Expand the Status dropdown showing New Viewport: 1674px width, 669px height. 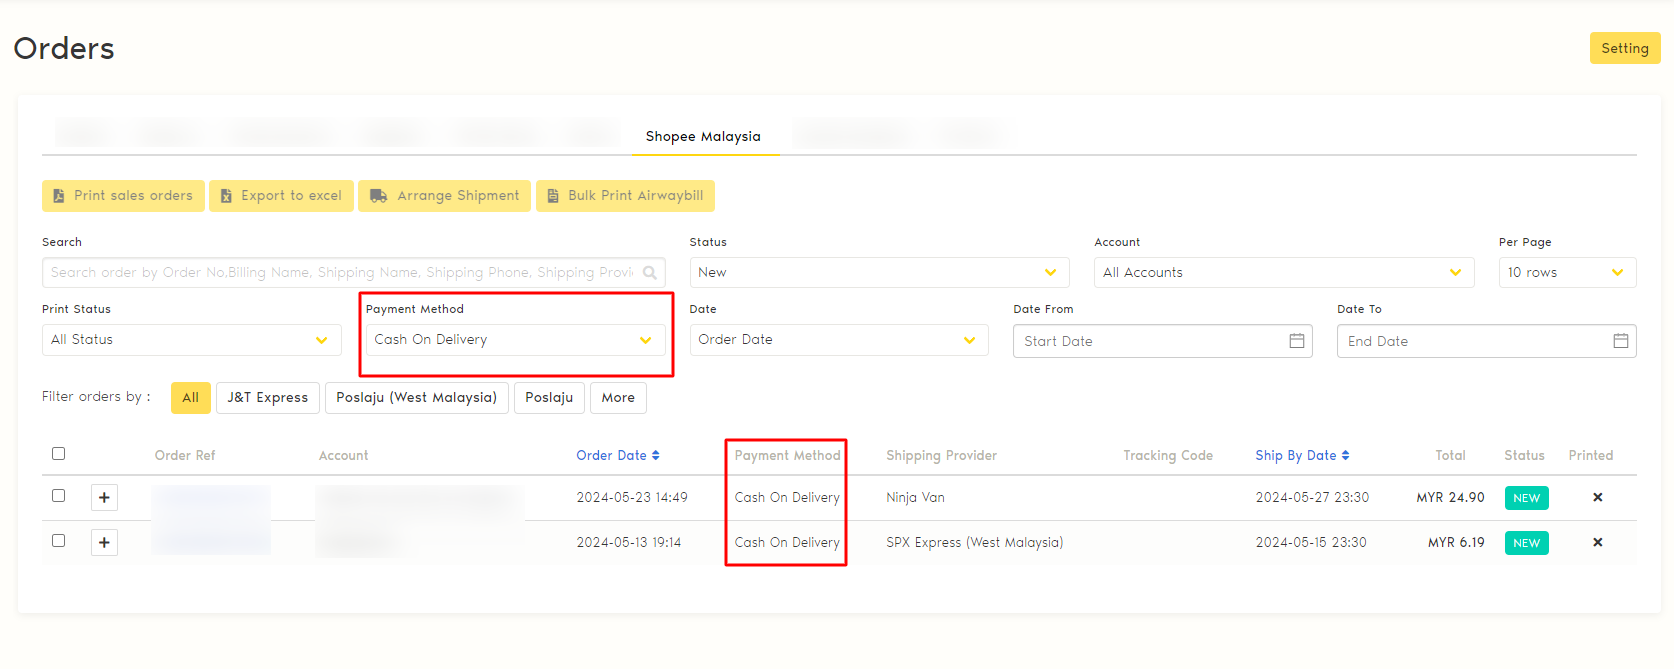click(878, 272)
